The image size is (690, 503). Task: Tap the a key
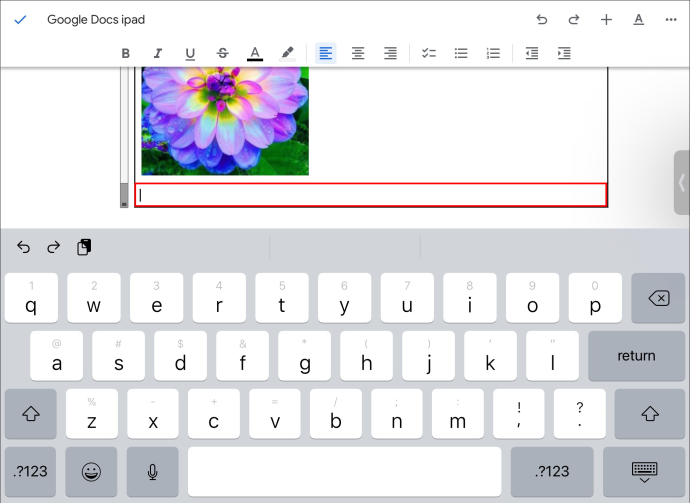click(56, 356)
